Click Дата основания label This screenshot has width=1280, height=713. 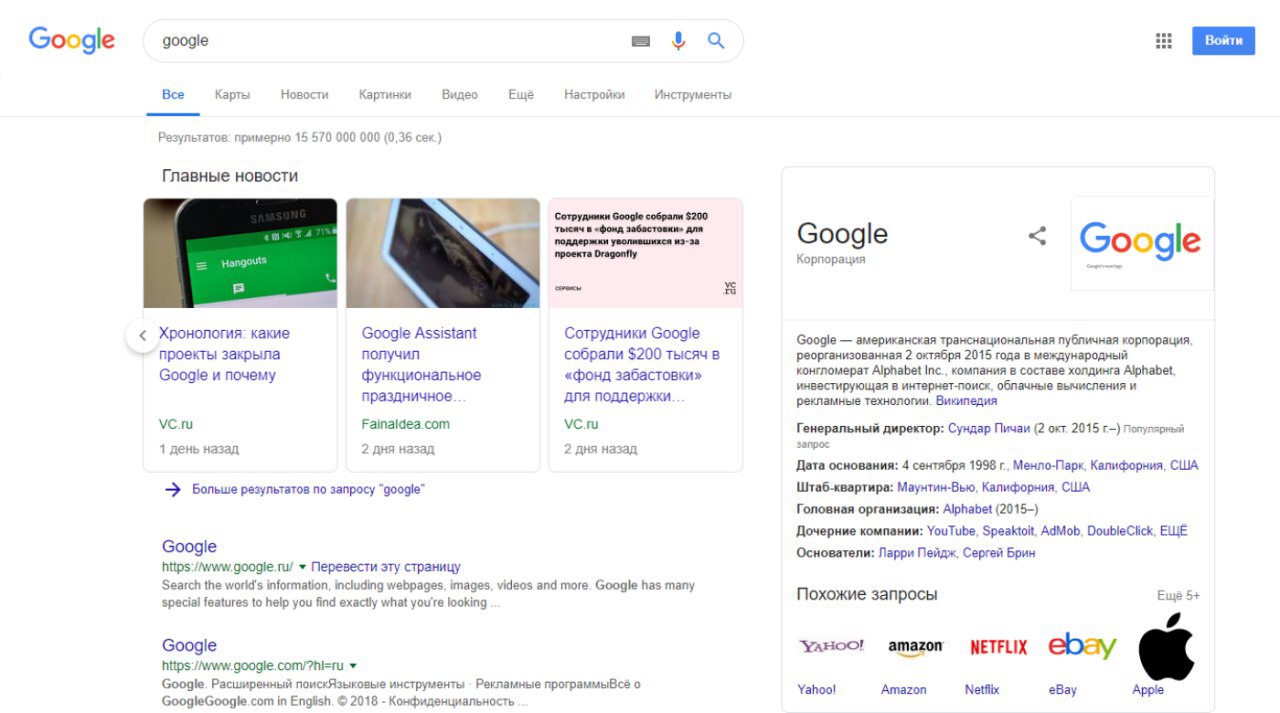point(847,466)
